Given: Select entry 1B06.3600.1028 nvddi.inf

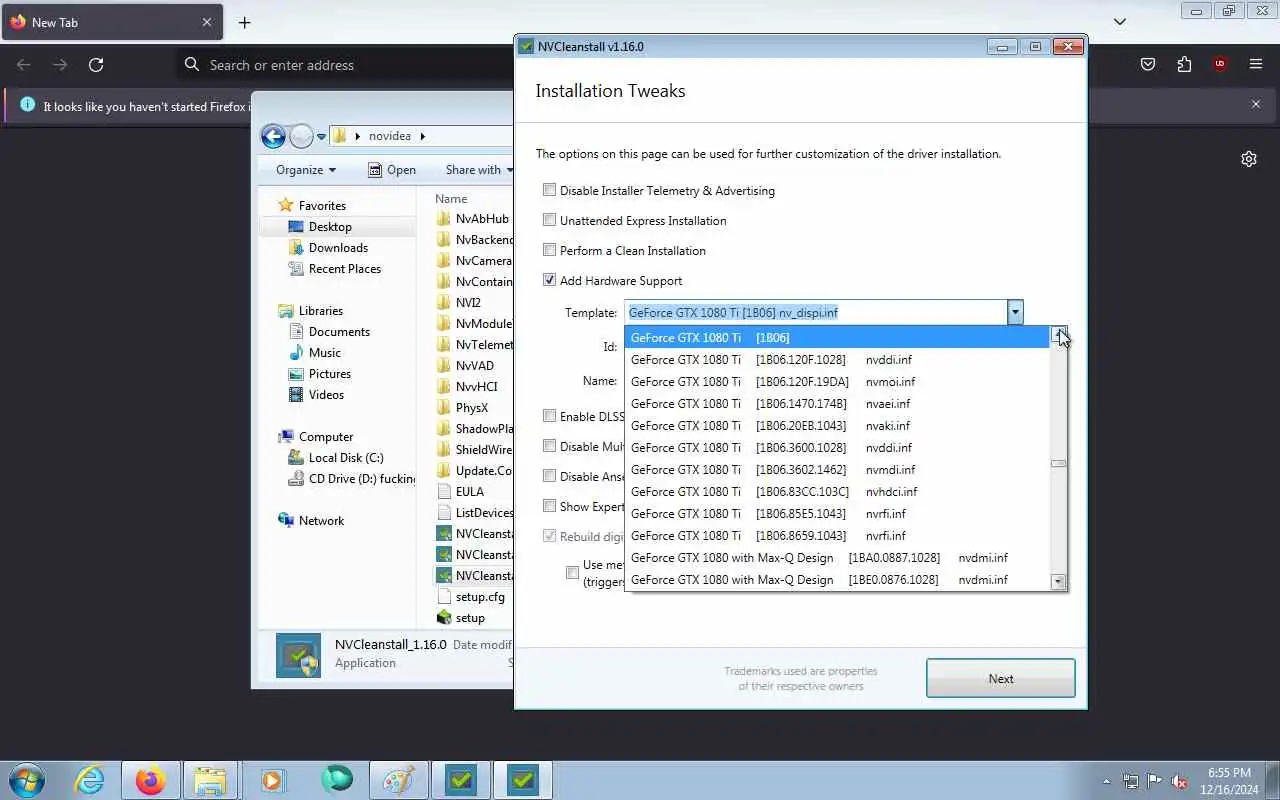Looking at the screenshot, I should 837,447.
